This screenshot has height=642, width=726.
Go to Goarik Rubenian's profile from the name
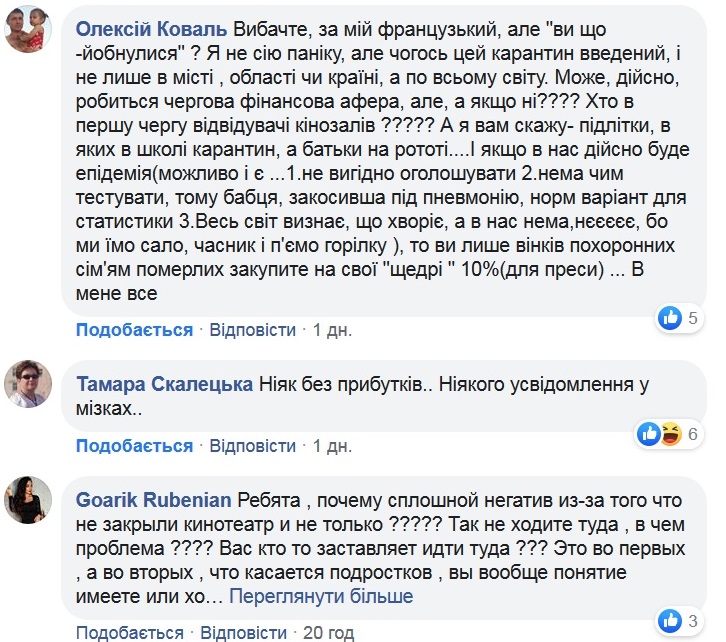pyautogui.click(x=154, y=500)
